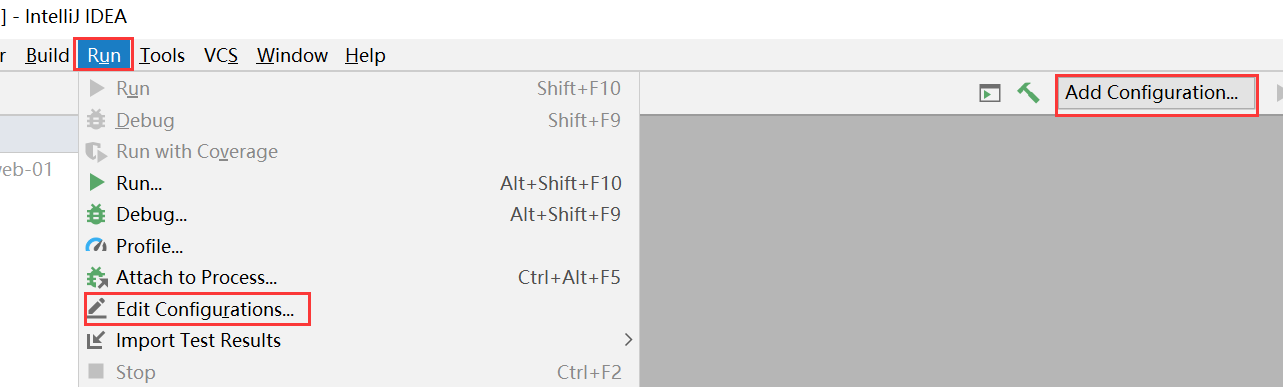
Task: Click the green bug icon for Debug...
Action: pyautogui.click(x=96, y=214)
